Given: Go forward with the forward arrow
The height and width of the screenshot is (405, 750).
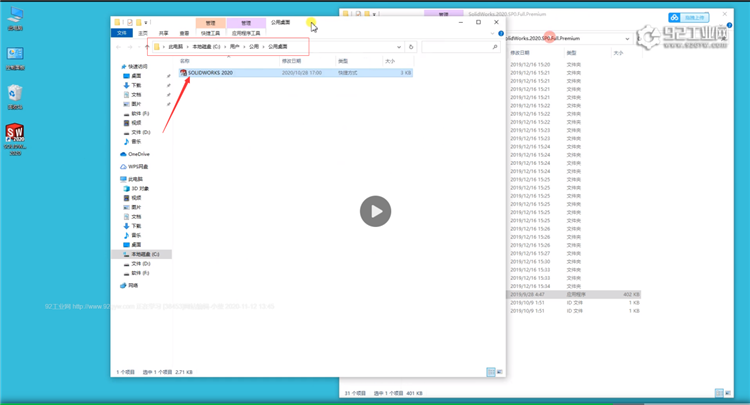Looking at the screenshot, I should tap(130, 47).
